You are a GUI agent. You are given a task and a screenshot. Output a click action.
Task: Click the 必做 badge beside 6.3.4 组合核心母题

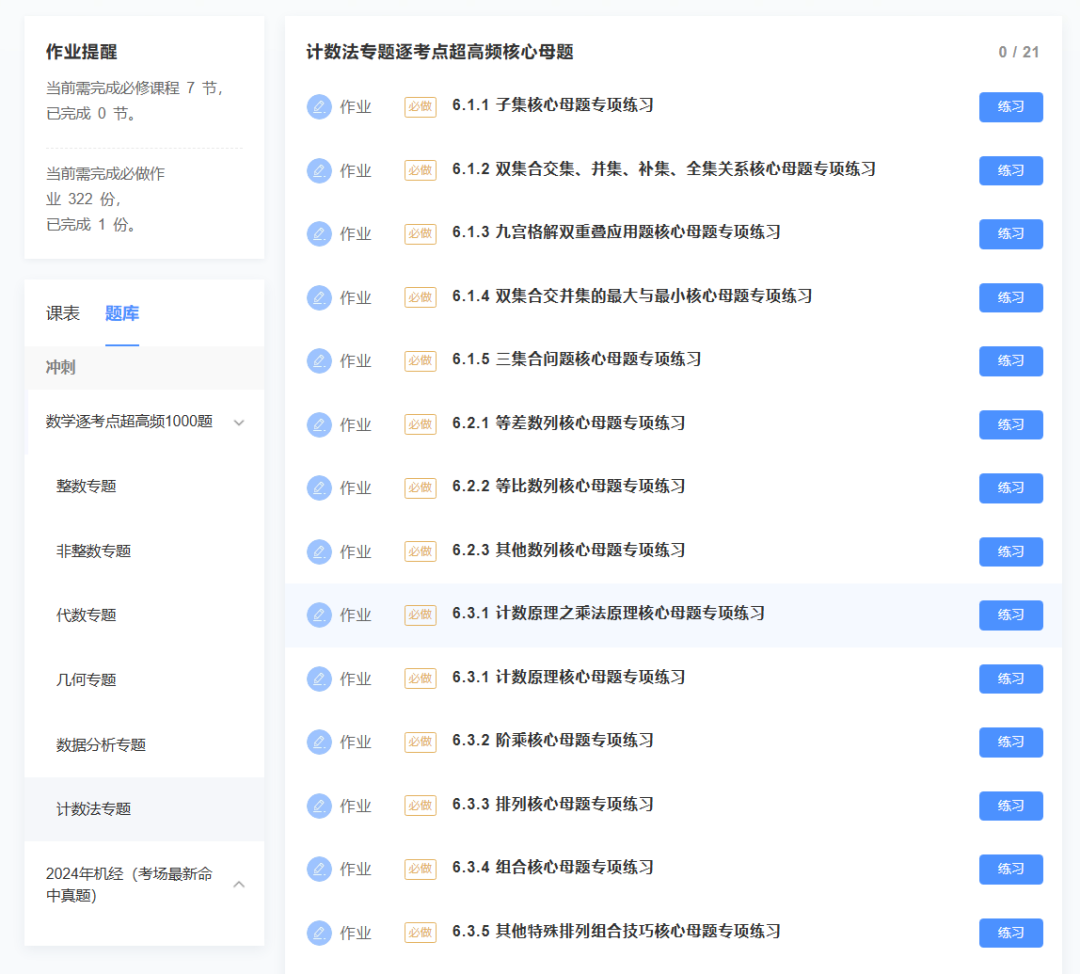pyautogui.click(x=420, y=869)
